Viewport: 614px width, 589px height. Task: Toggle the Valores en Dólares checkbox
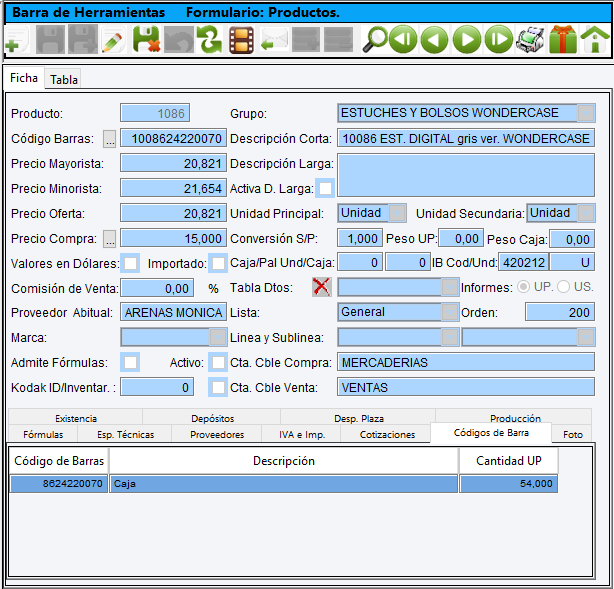point(130,263)
